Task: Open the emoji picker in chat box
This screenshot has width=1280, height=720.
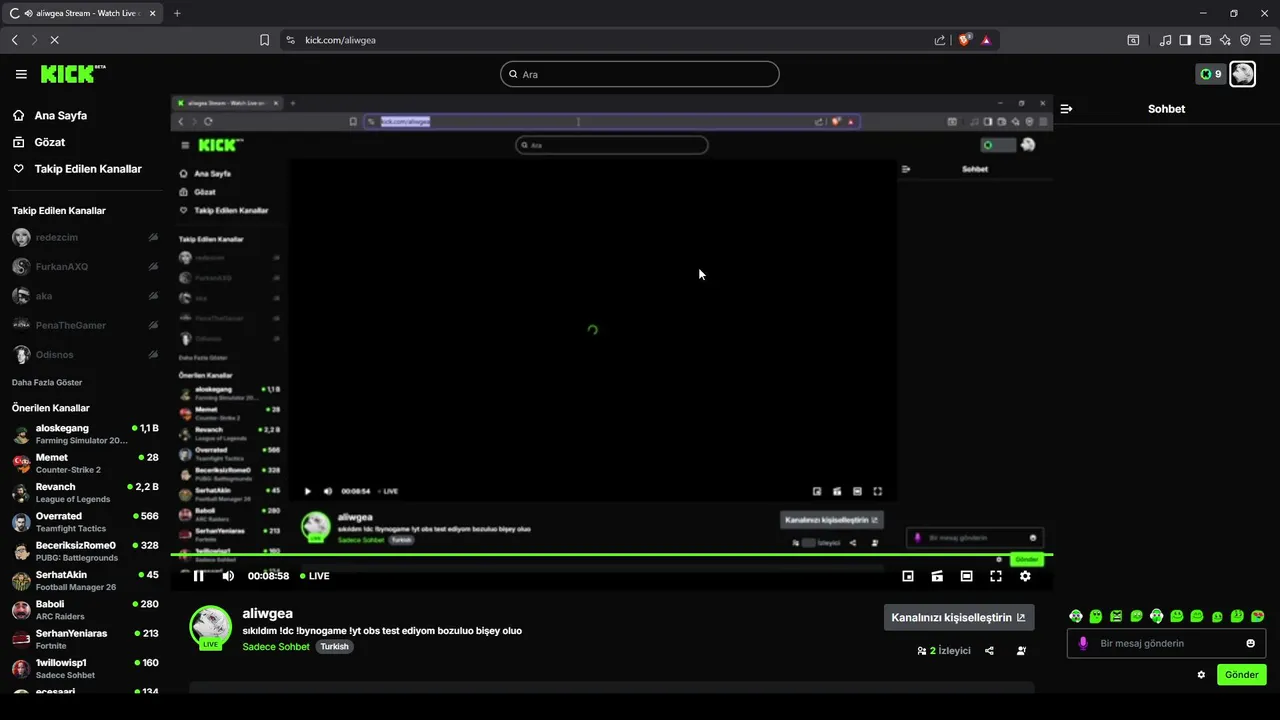Action: click(x=1250, y=643)
